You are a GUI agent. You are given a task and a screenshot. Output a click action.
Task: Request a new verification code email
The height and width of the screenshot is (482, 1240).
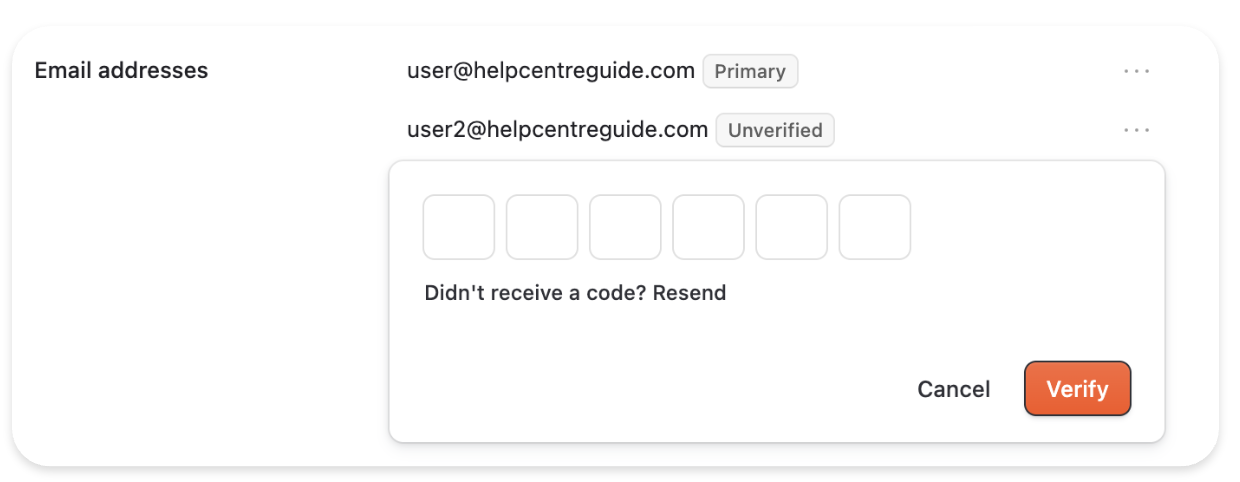click(x=689, y=293)
